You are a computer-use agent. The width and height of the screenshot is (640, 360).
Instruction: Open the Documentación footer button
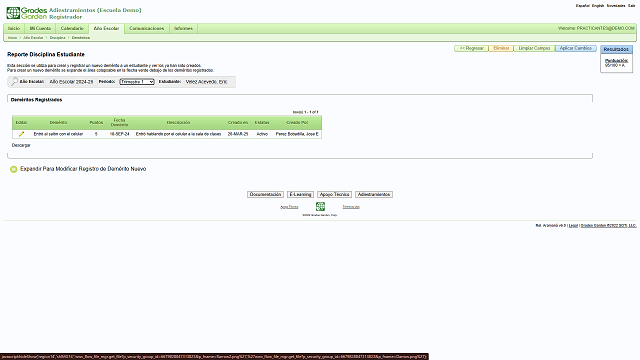265,194
